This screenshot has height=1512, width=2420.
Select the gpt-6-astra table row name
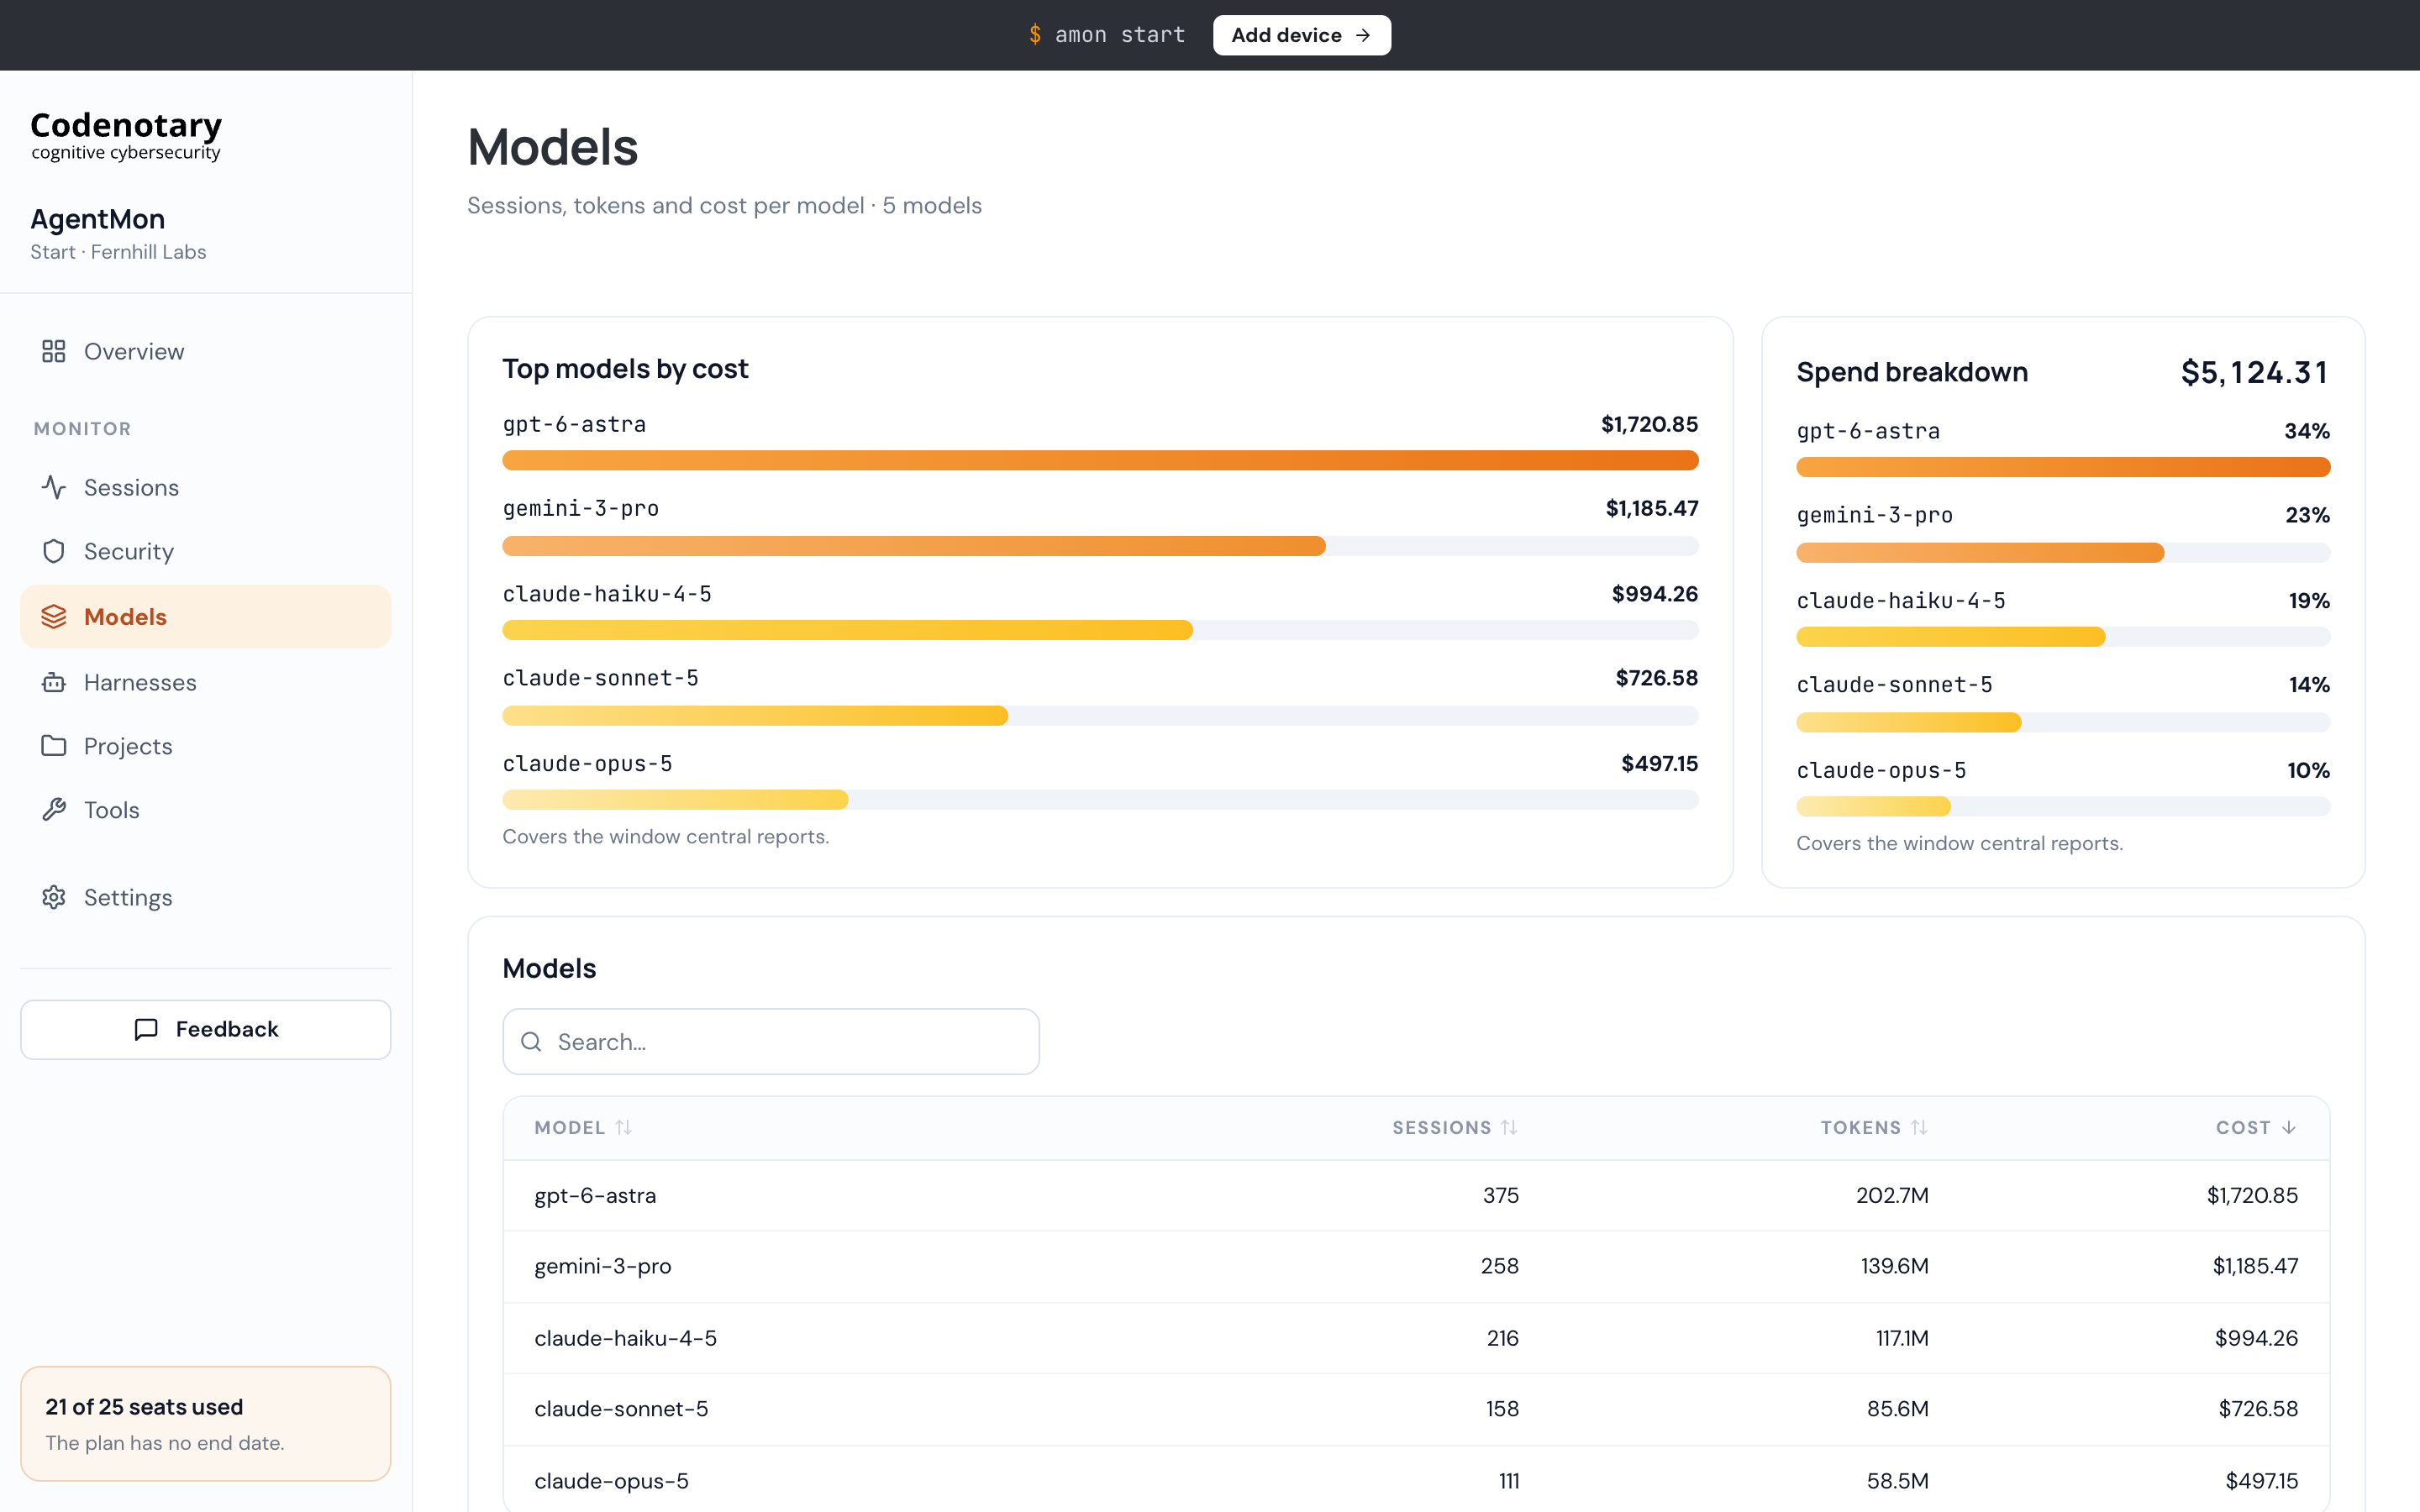coord(595,1195)
